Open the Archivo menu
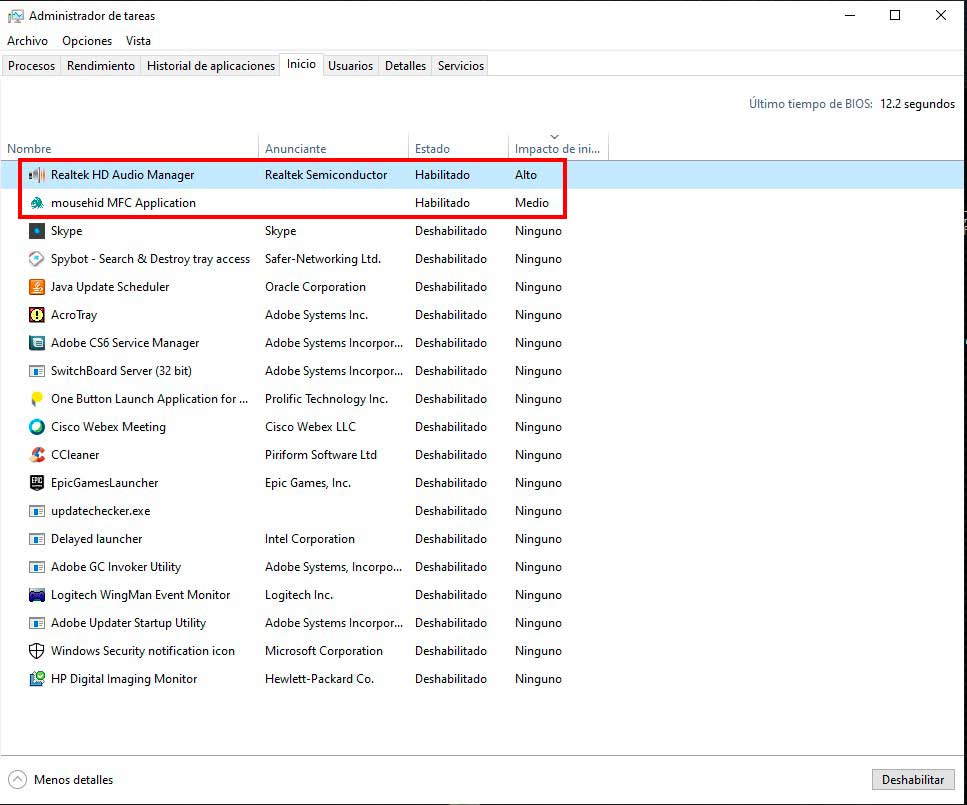 click(27, 41)
